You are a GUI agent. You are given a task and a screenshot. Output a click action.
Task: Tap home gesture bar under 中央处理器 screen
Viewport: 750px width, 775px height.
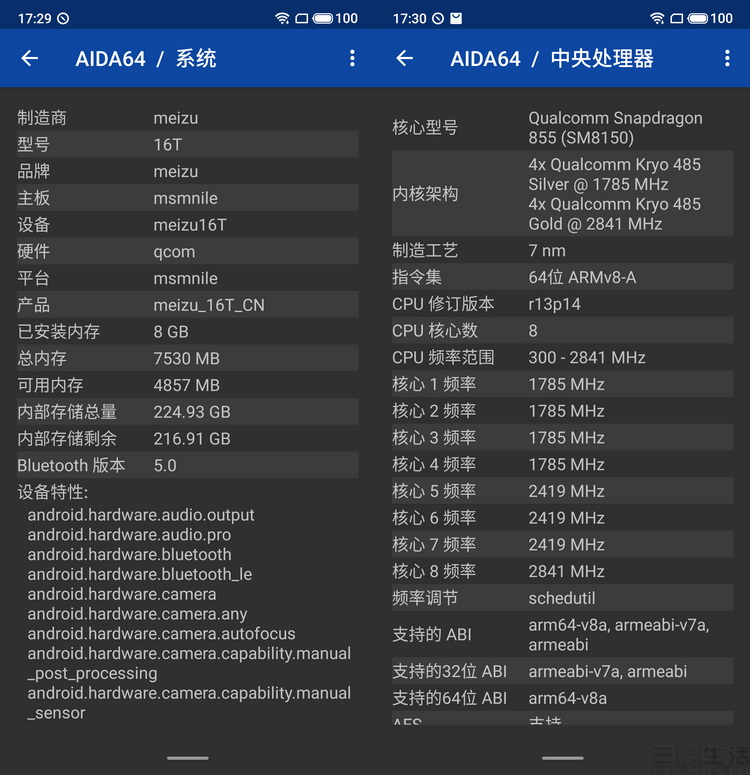(x=563, y=758)
